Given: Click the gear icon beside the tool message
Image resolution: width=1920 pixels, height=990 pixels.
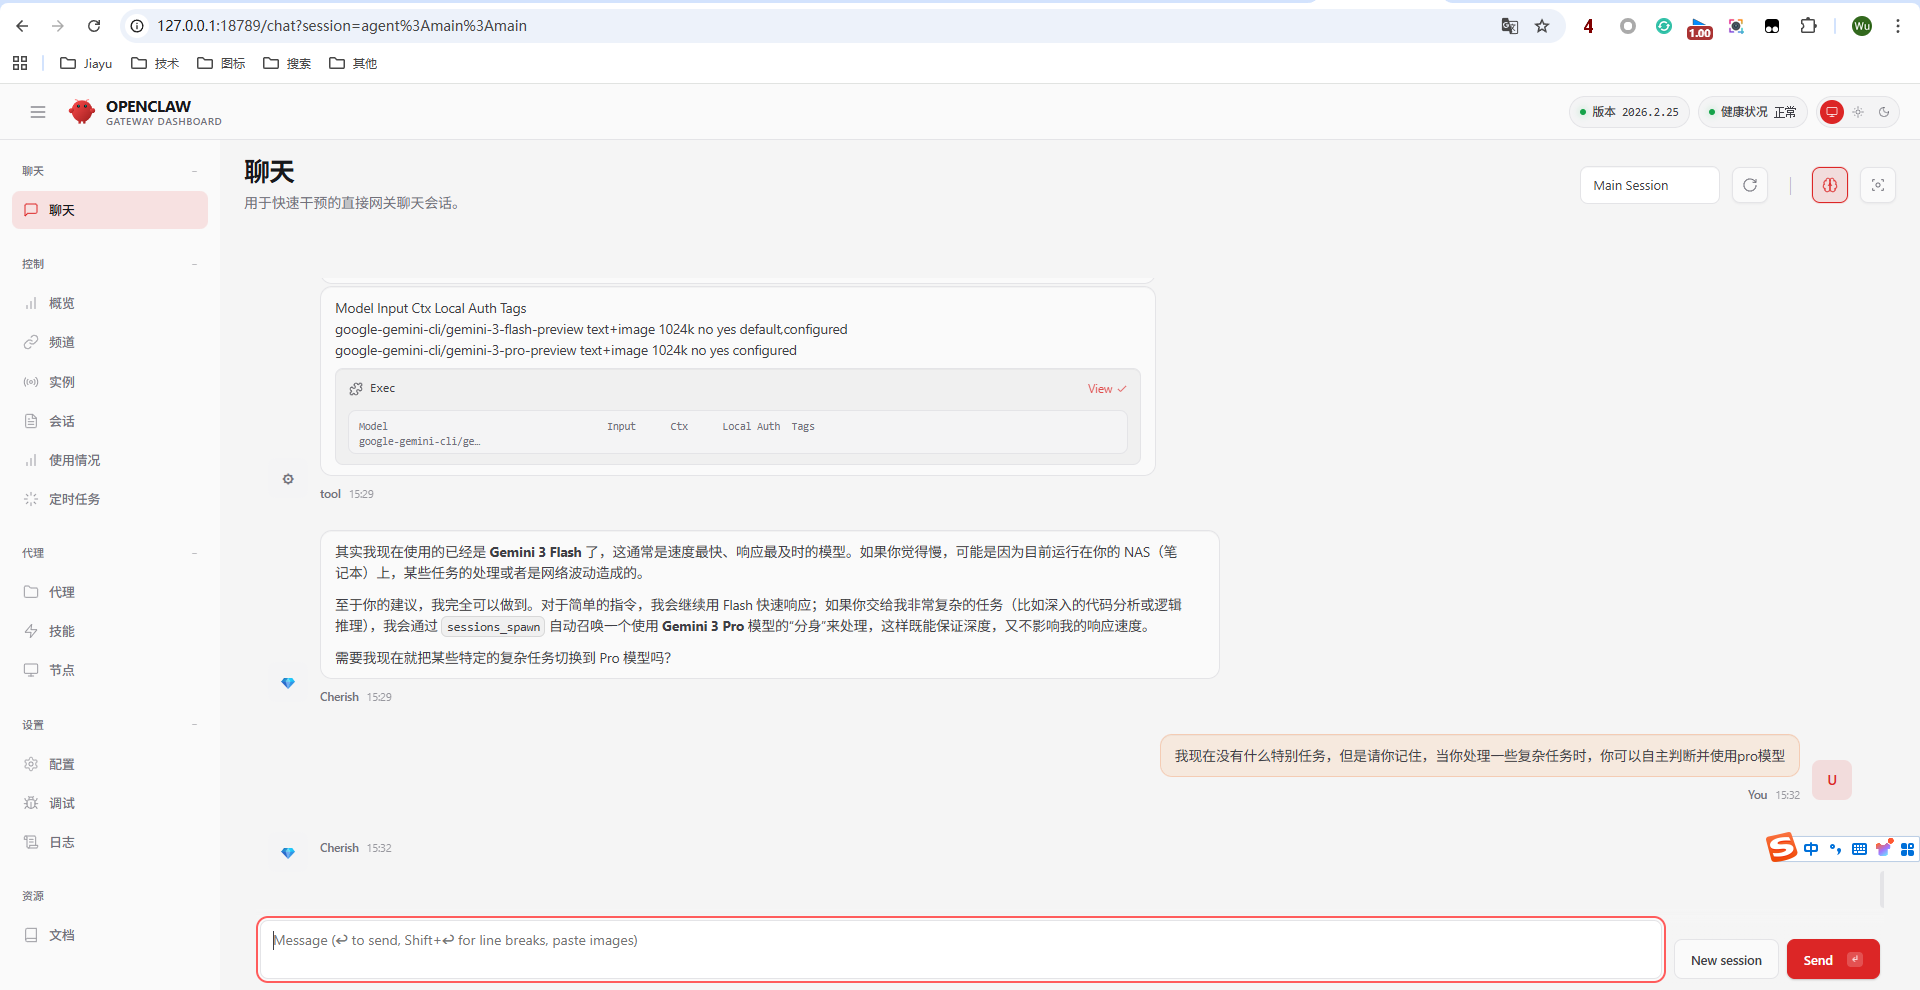Looking at the screenshot, I should tap(288, 479).
